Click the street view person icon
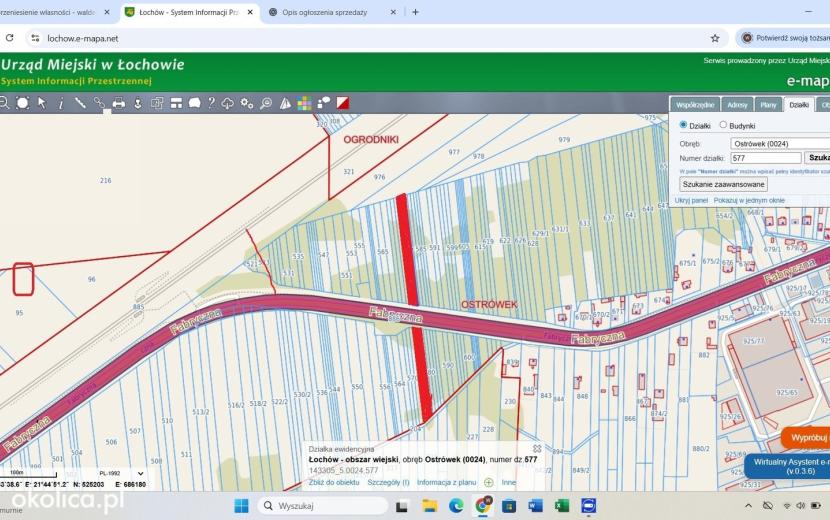The width and height of the screenshot is (830, 520). click(138, 103)
